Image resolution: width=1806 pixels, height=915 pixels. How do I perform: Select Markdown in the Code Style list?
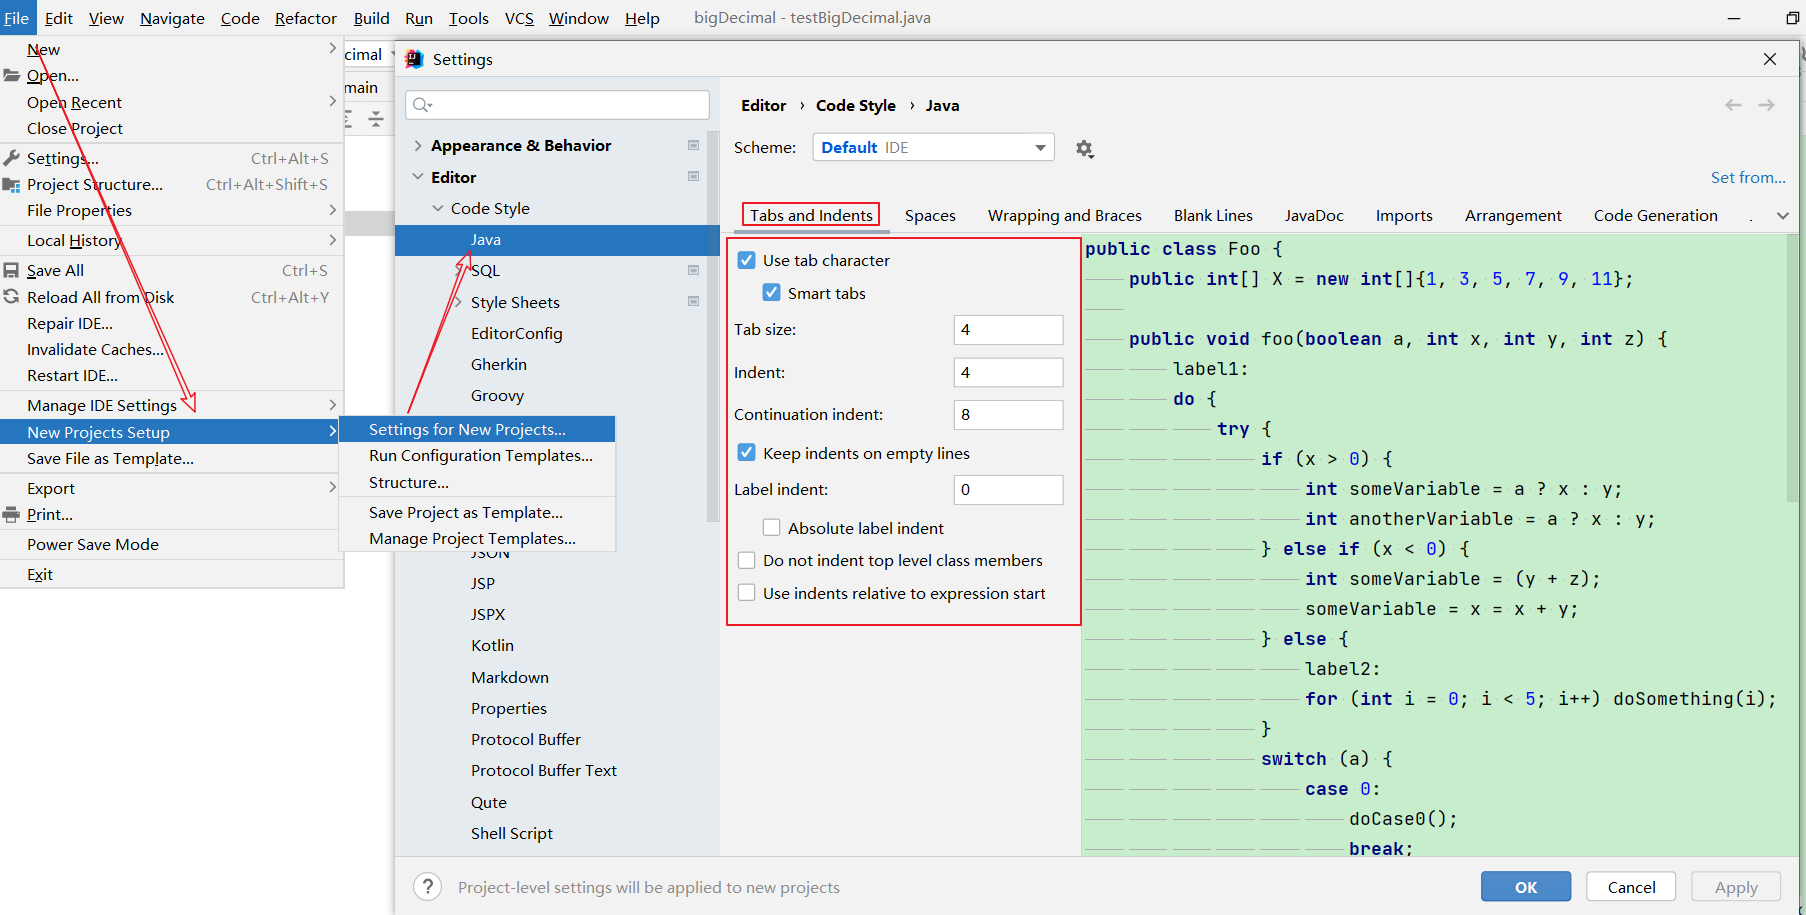(x=510, y=677)
